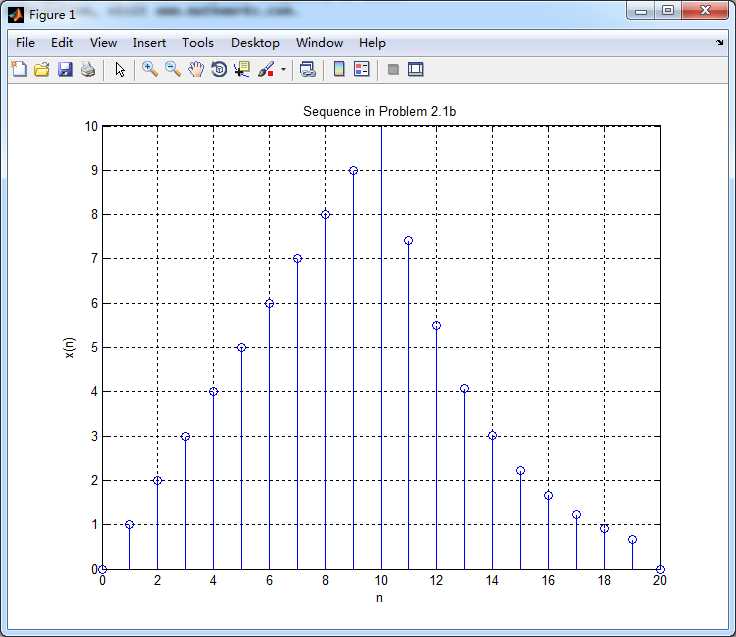736x637 pixels.
Task: Click the MATLAB logo in the title bar
Action: [x=16, y=15]
